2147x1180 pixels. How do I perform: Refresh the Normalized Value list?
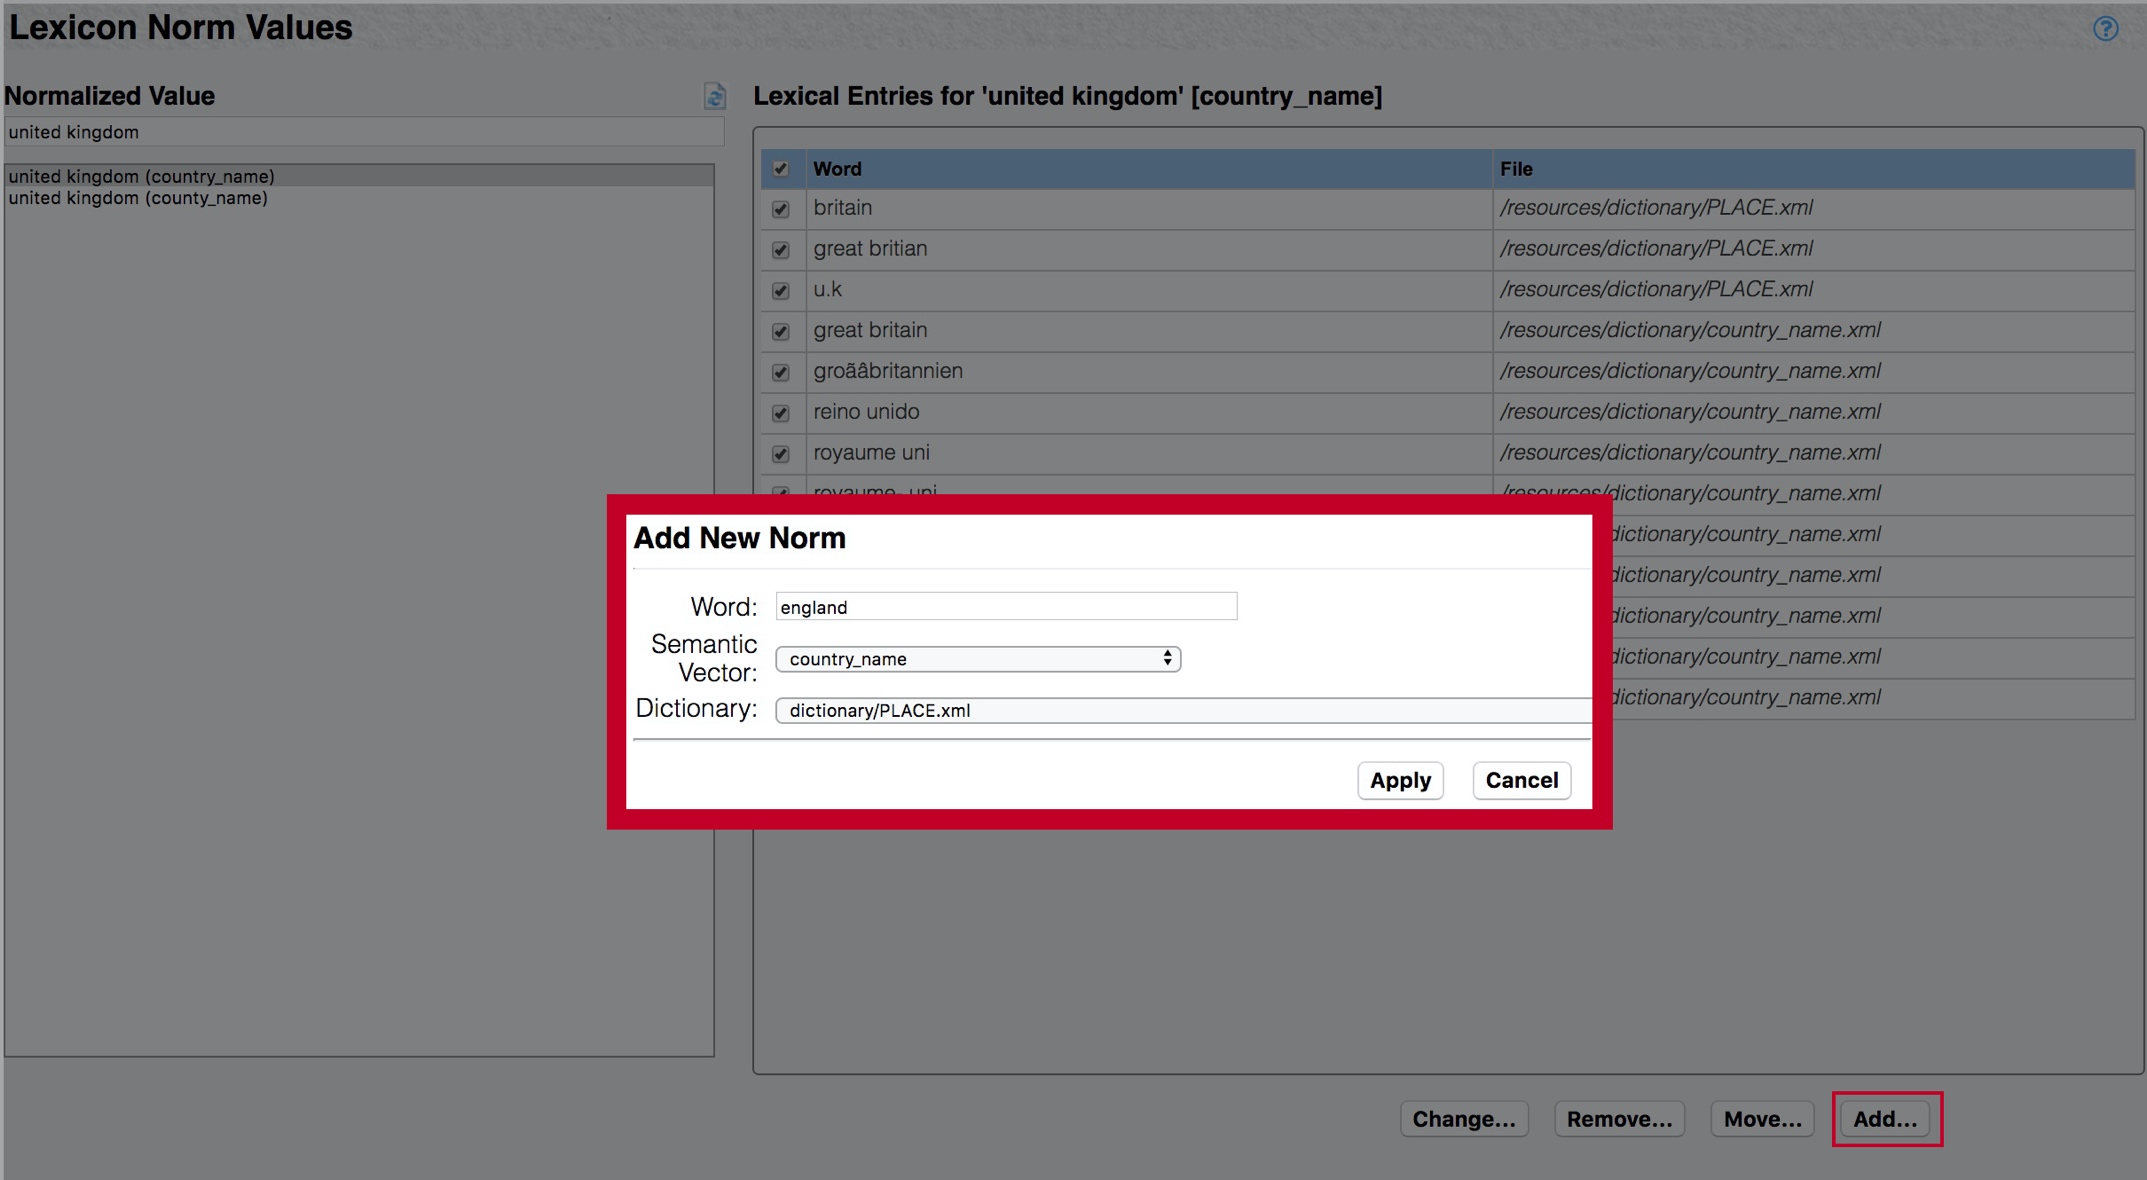coord(714,96)
